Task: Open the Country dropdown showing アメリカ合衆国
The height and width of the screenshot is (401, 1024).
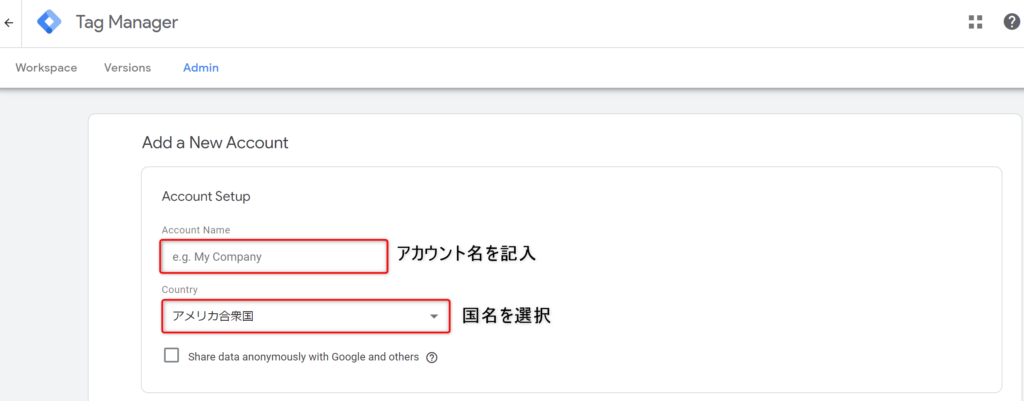Action: pyautogui.click(x=306, y=316)
